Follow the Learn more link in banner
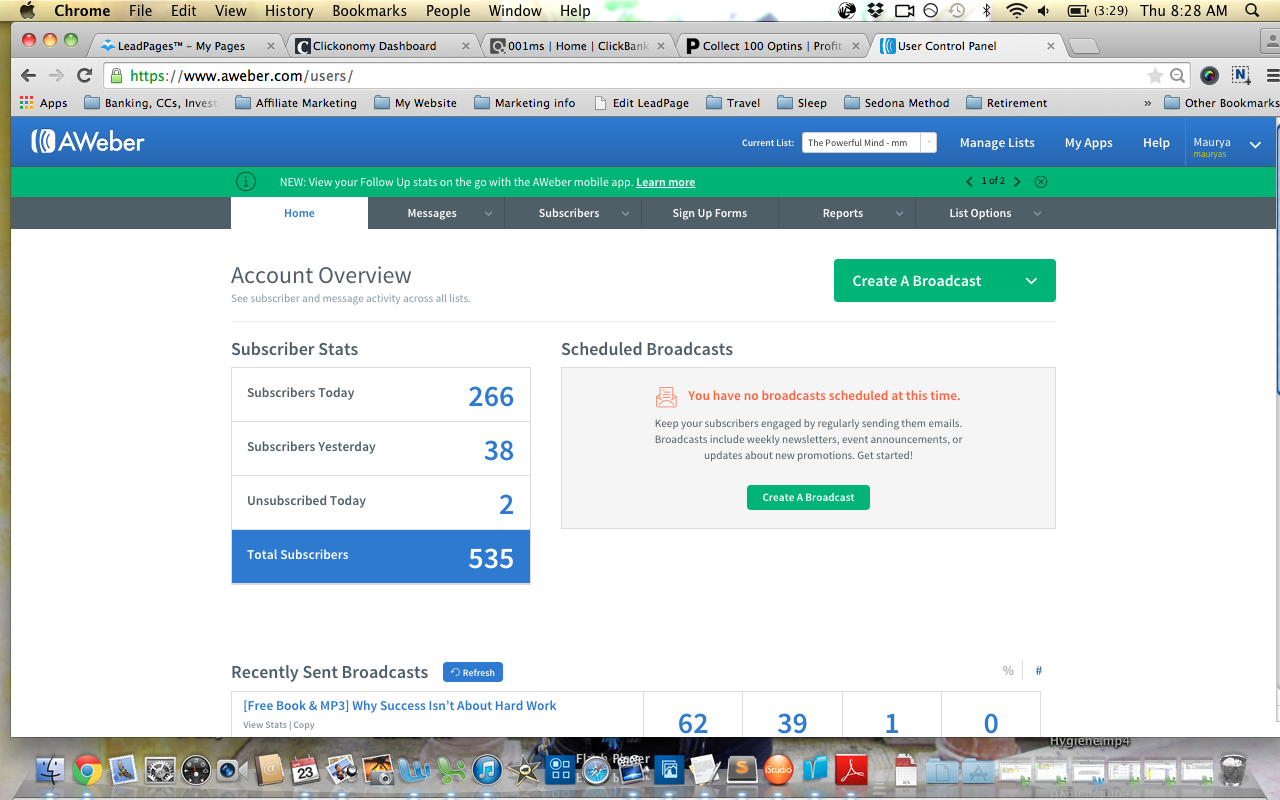 click(665, 182)
